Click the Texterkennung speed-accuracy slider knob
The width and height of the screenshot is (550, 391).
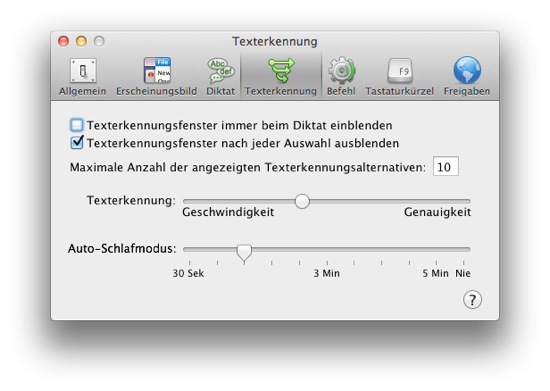(302, 201)
